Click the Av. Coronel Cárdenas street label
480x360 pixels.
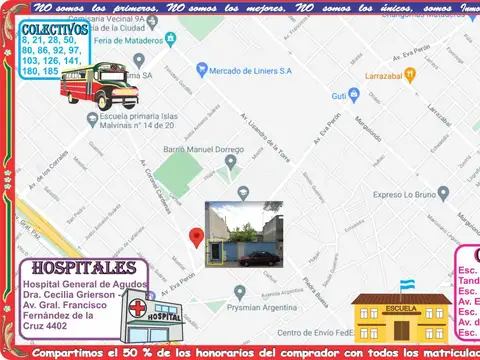[156, 187]
